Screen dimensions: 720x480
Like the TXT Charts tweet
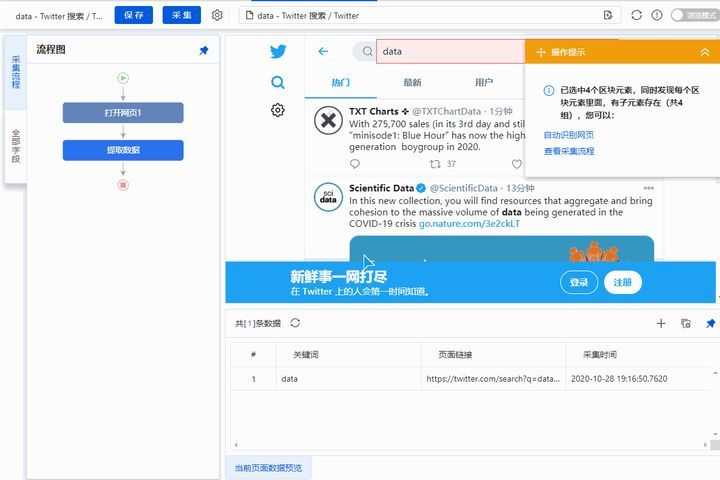[517, 164]
